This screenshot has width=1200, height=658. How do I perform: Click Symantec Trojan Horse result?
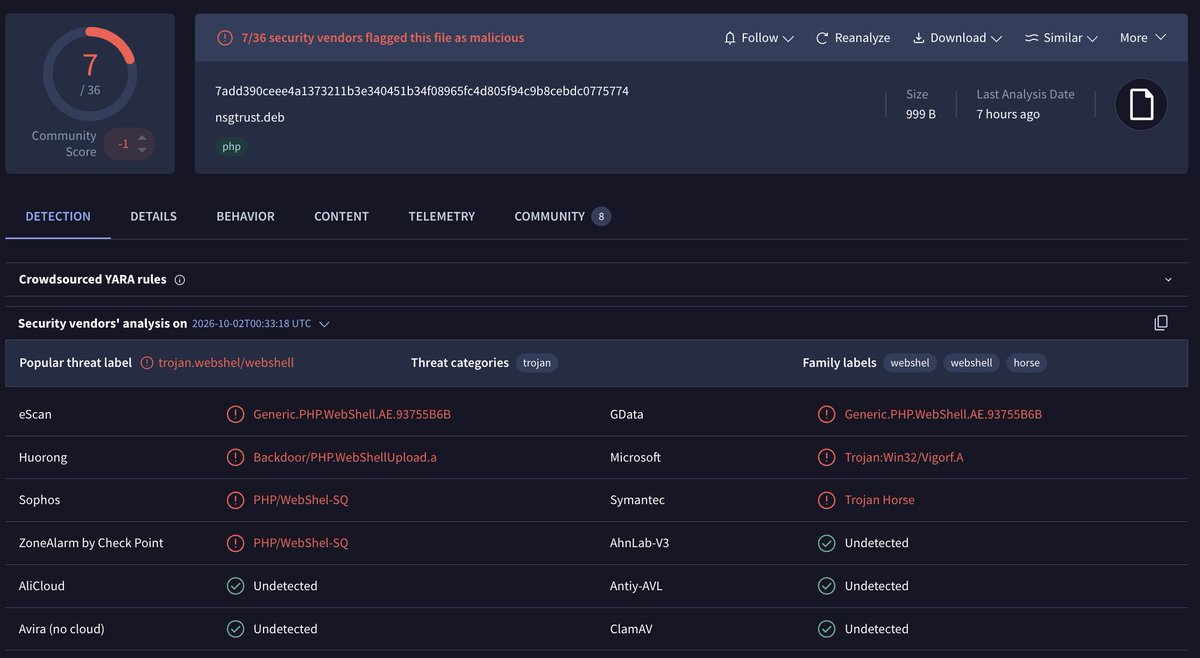pyautogui.click(x=879, y=500)
